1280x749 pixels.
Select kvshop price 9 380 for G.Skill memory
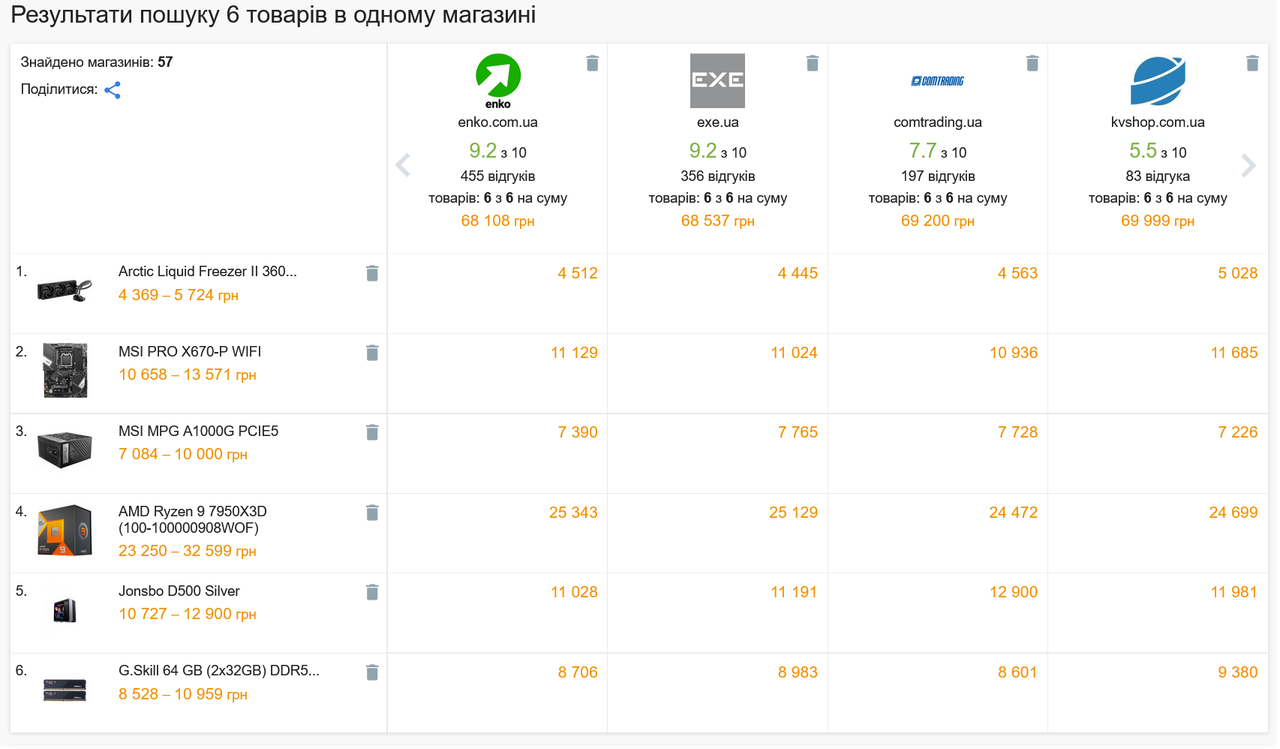point(1238,672)
